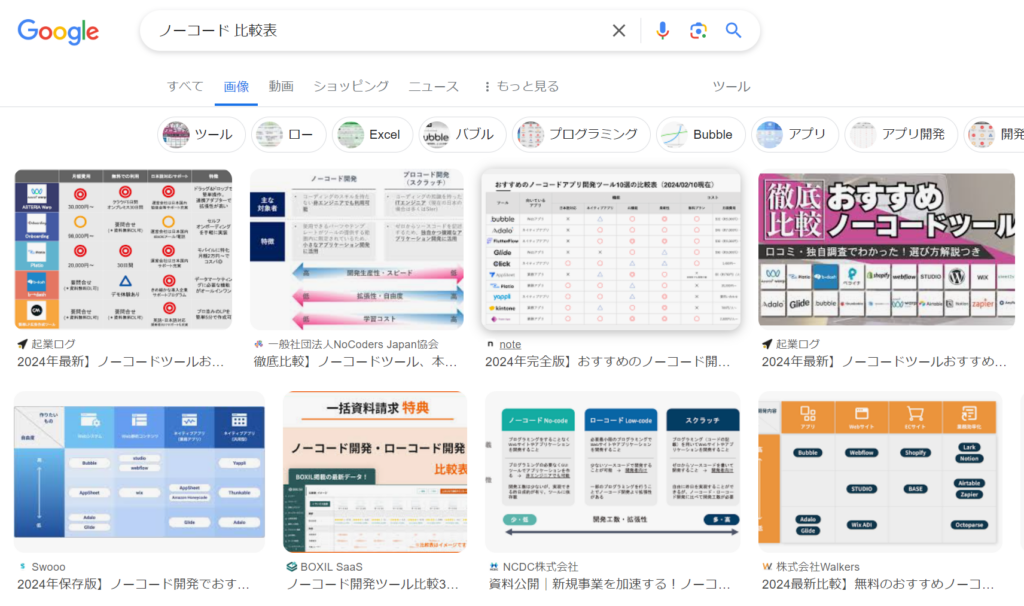Clear the search box with X
1024x606 pixels.
coord(618,31)
